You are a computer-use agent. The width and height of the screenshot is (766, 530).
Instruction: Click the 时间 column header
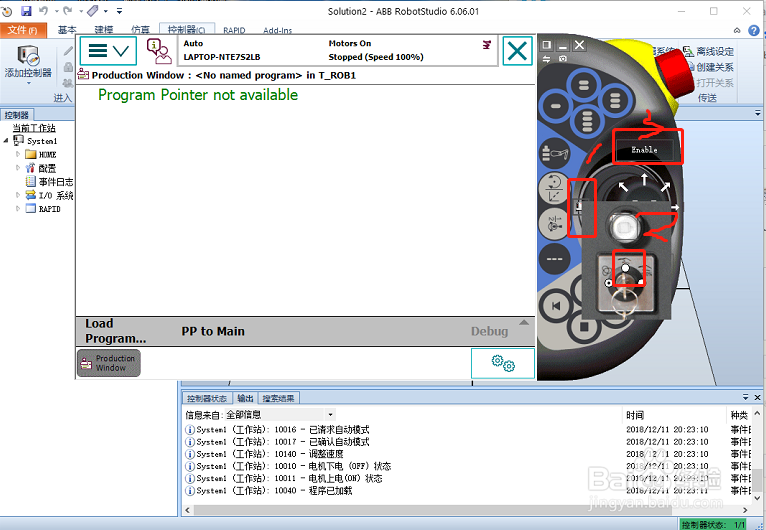[x=635, y=415]
